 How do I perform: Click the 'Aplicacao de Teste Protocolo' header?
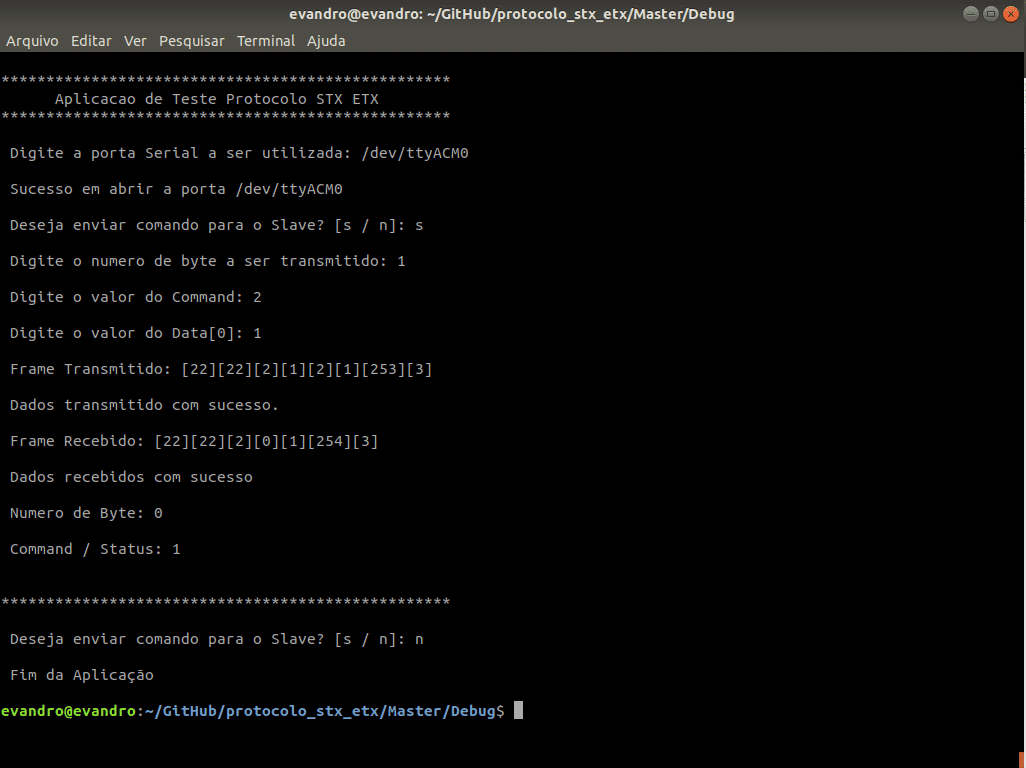click(216, 99)
